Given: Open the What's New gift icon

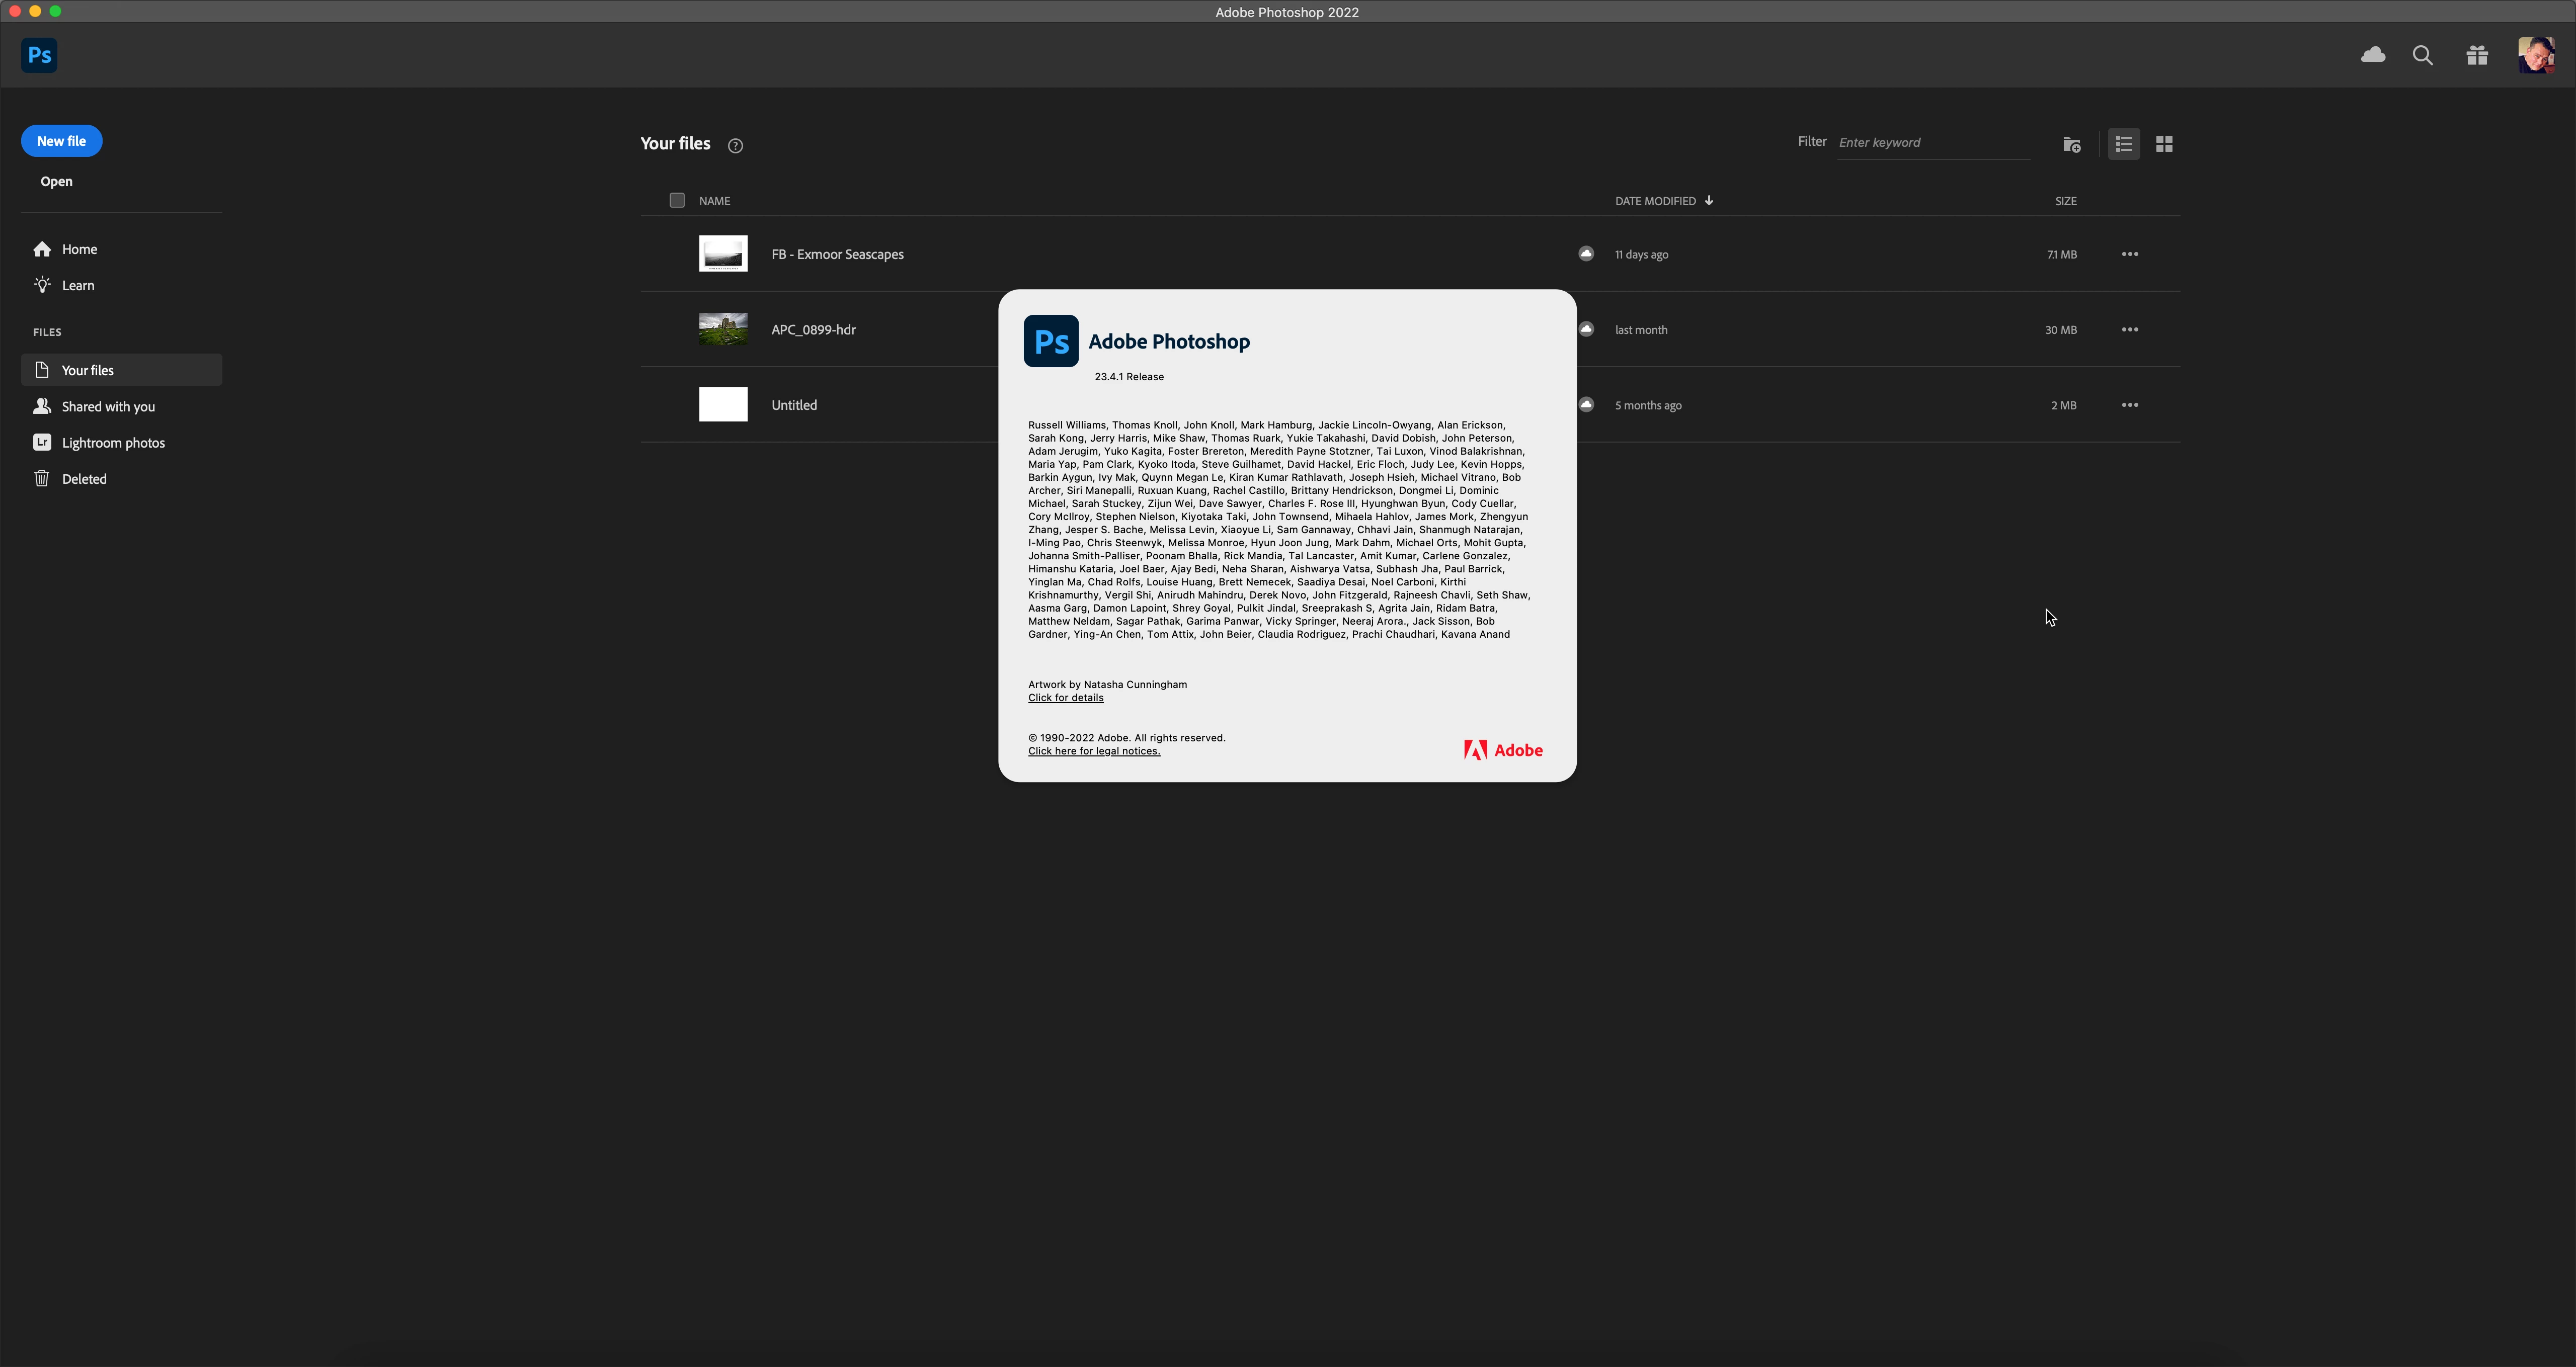Looking at the screenshot, I should tap(2477, 55).
